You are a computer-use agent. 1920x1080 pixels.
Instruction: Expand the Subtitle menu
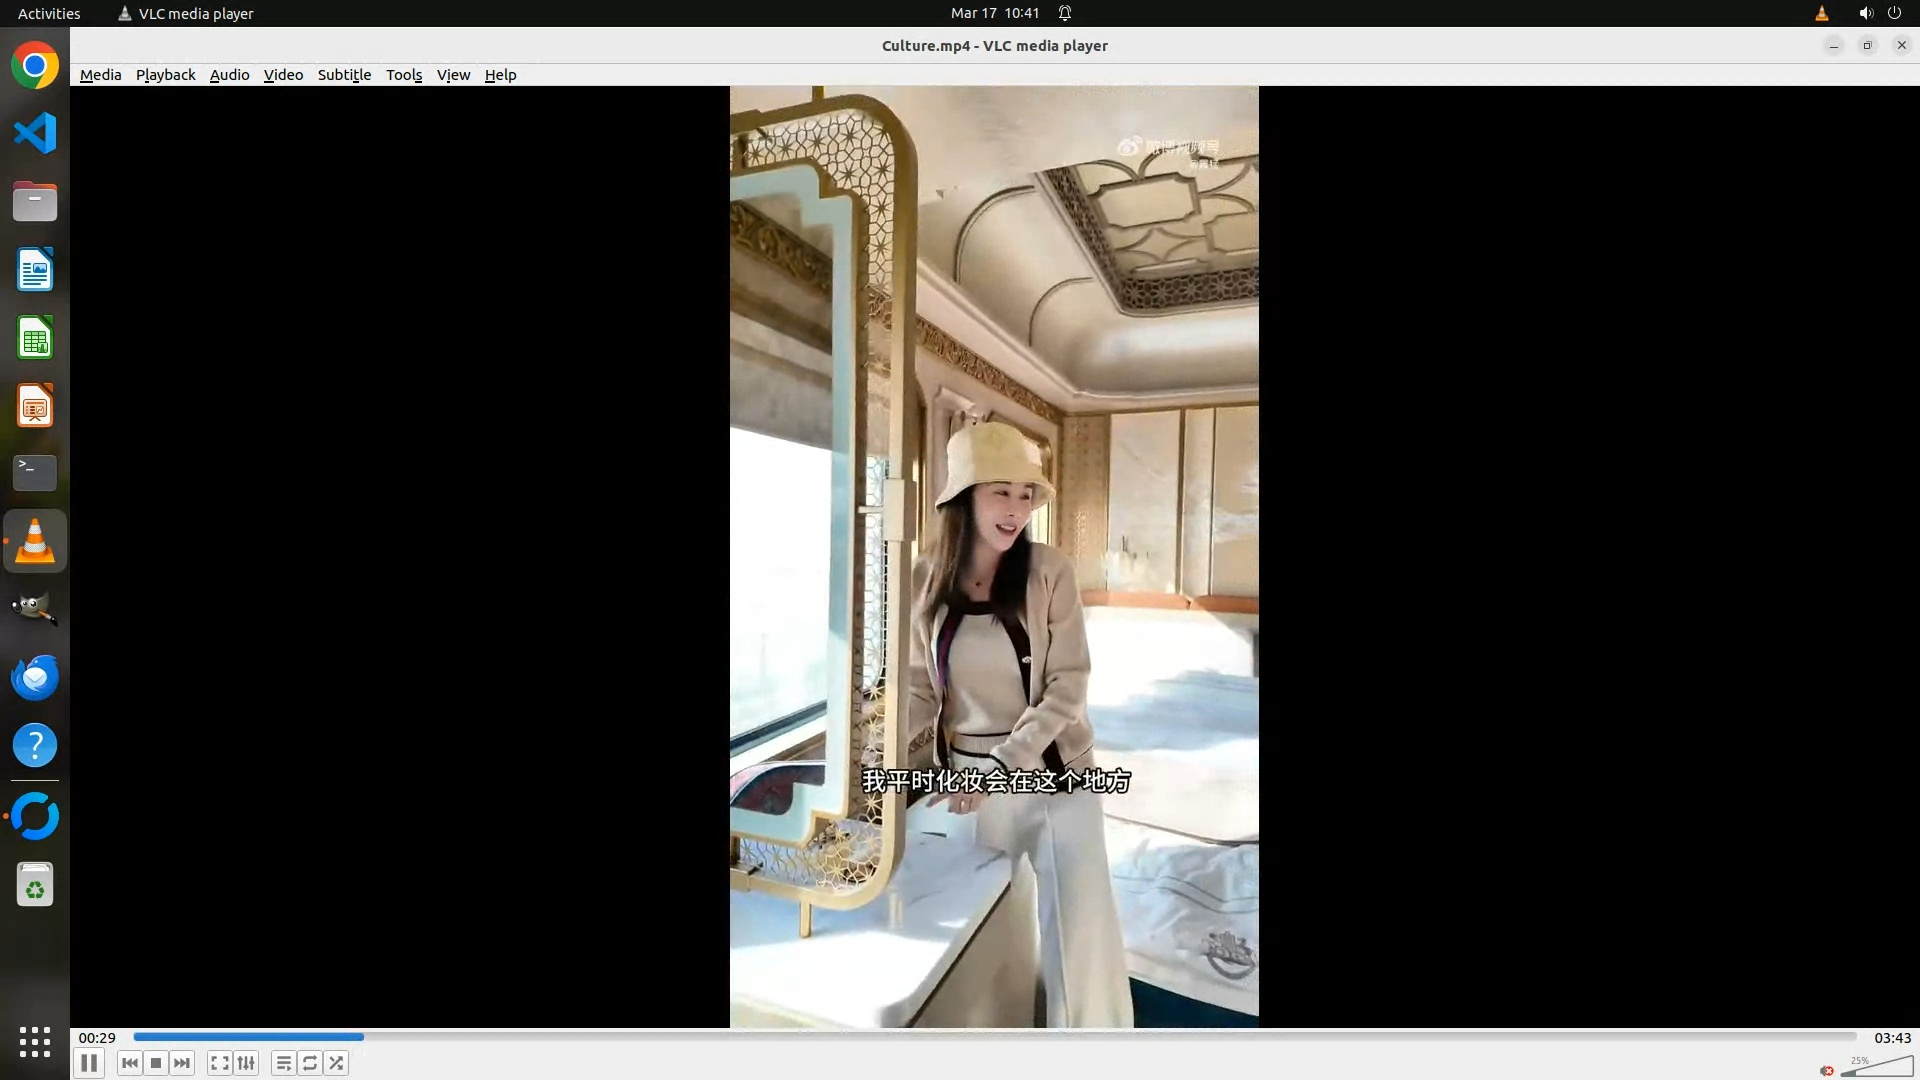coord(344,75)
